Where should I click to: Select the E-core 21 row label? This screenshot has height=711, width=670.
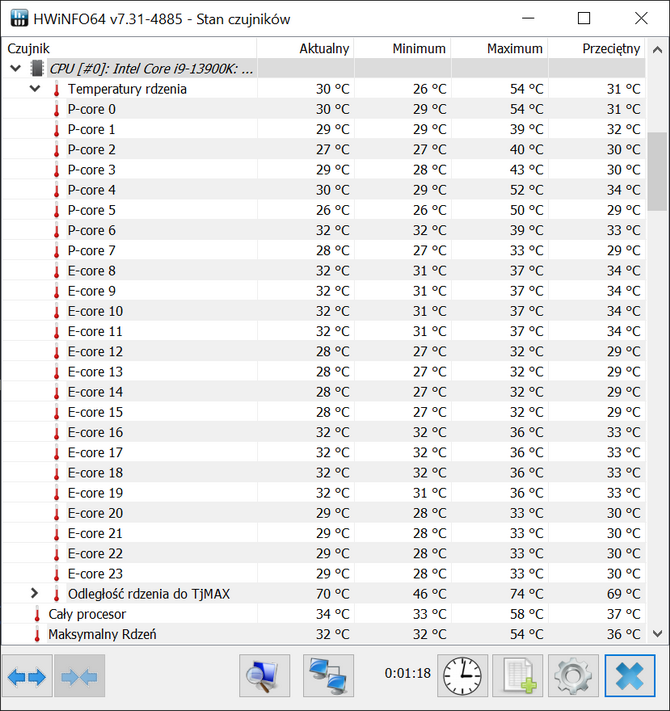[x=95, y=534]
